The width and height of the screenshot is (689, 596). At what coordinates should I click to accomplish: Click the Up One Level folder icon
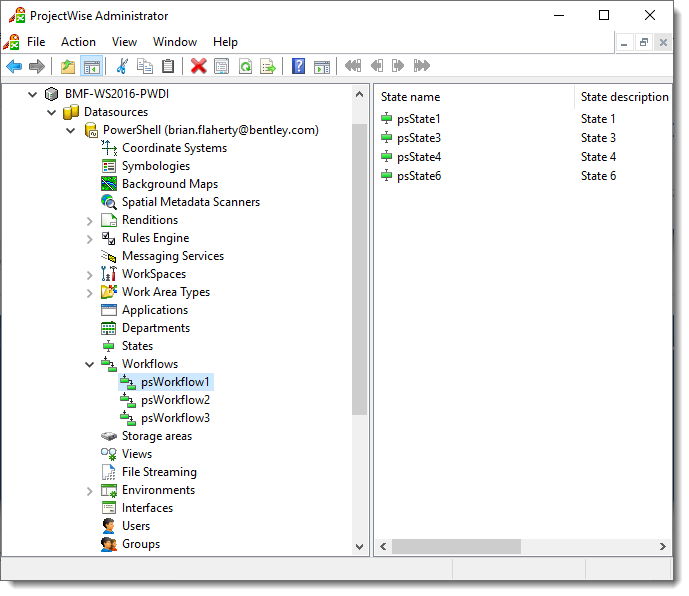coord(68,67)
